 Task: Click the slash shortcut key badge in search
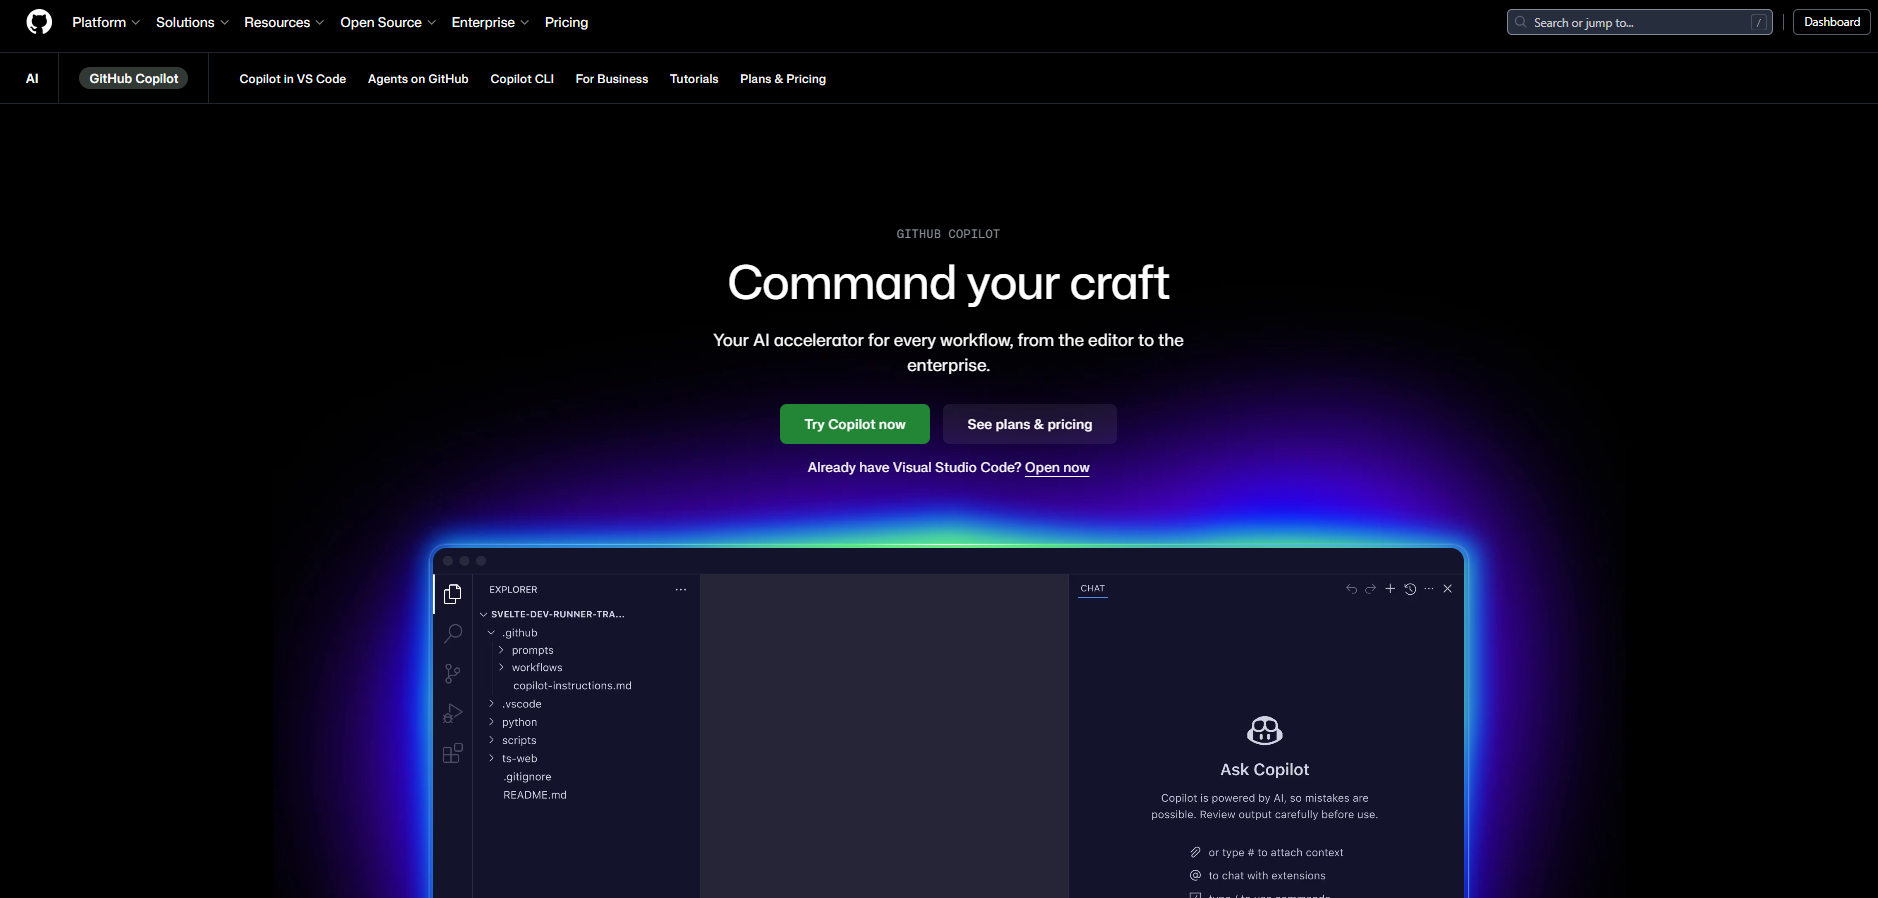(1759, 22)
